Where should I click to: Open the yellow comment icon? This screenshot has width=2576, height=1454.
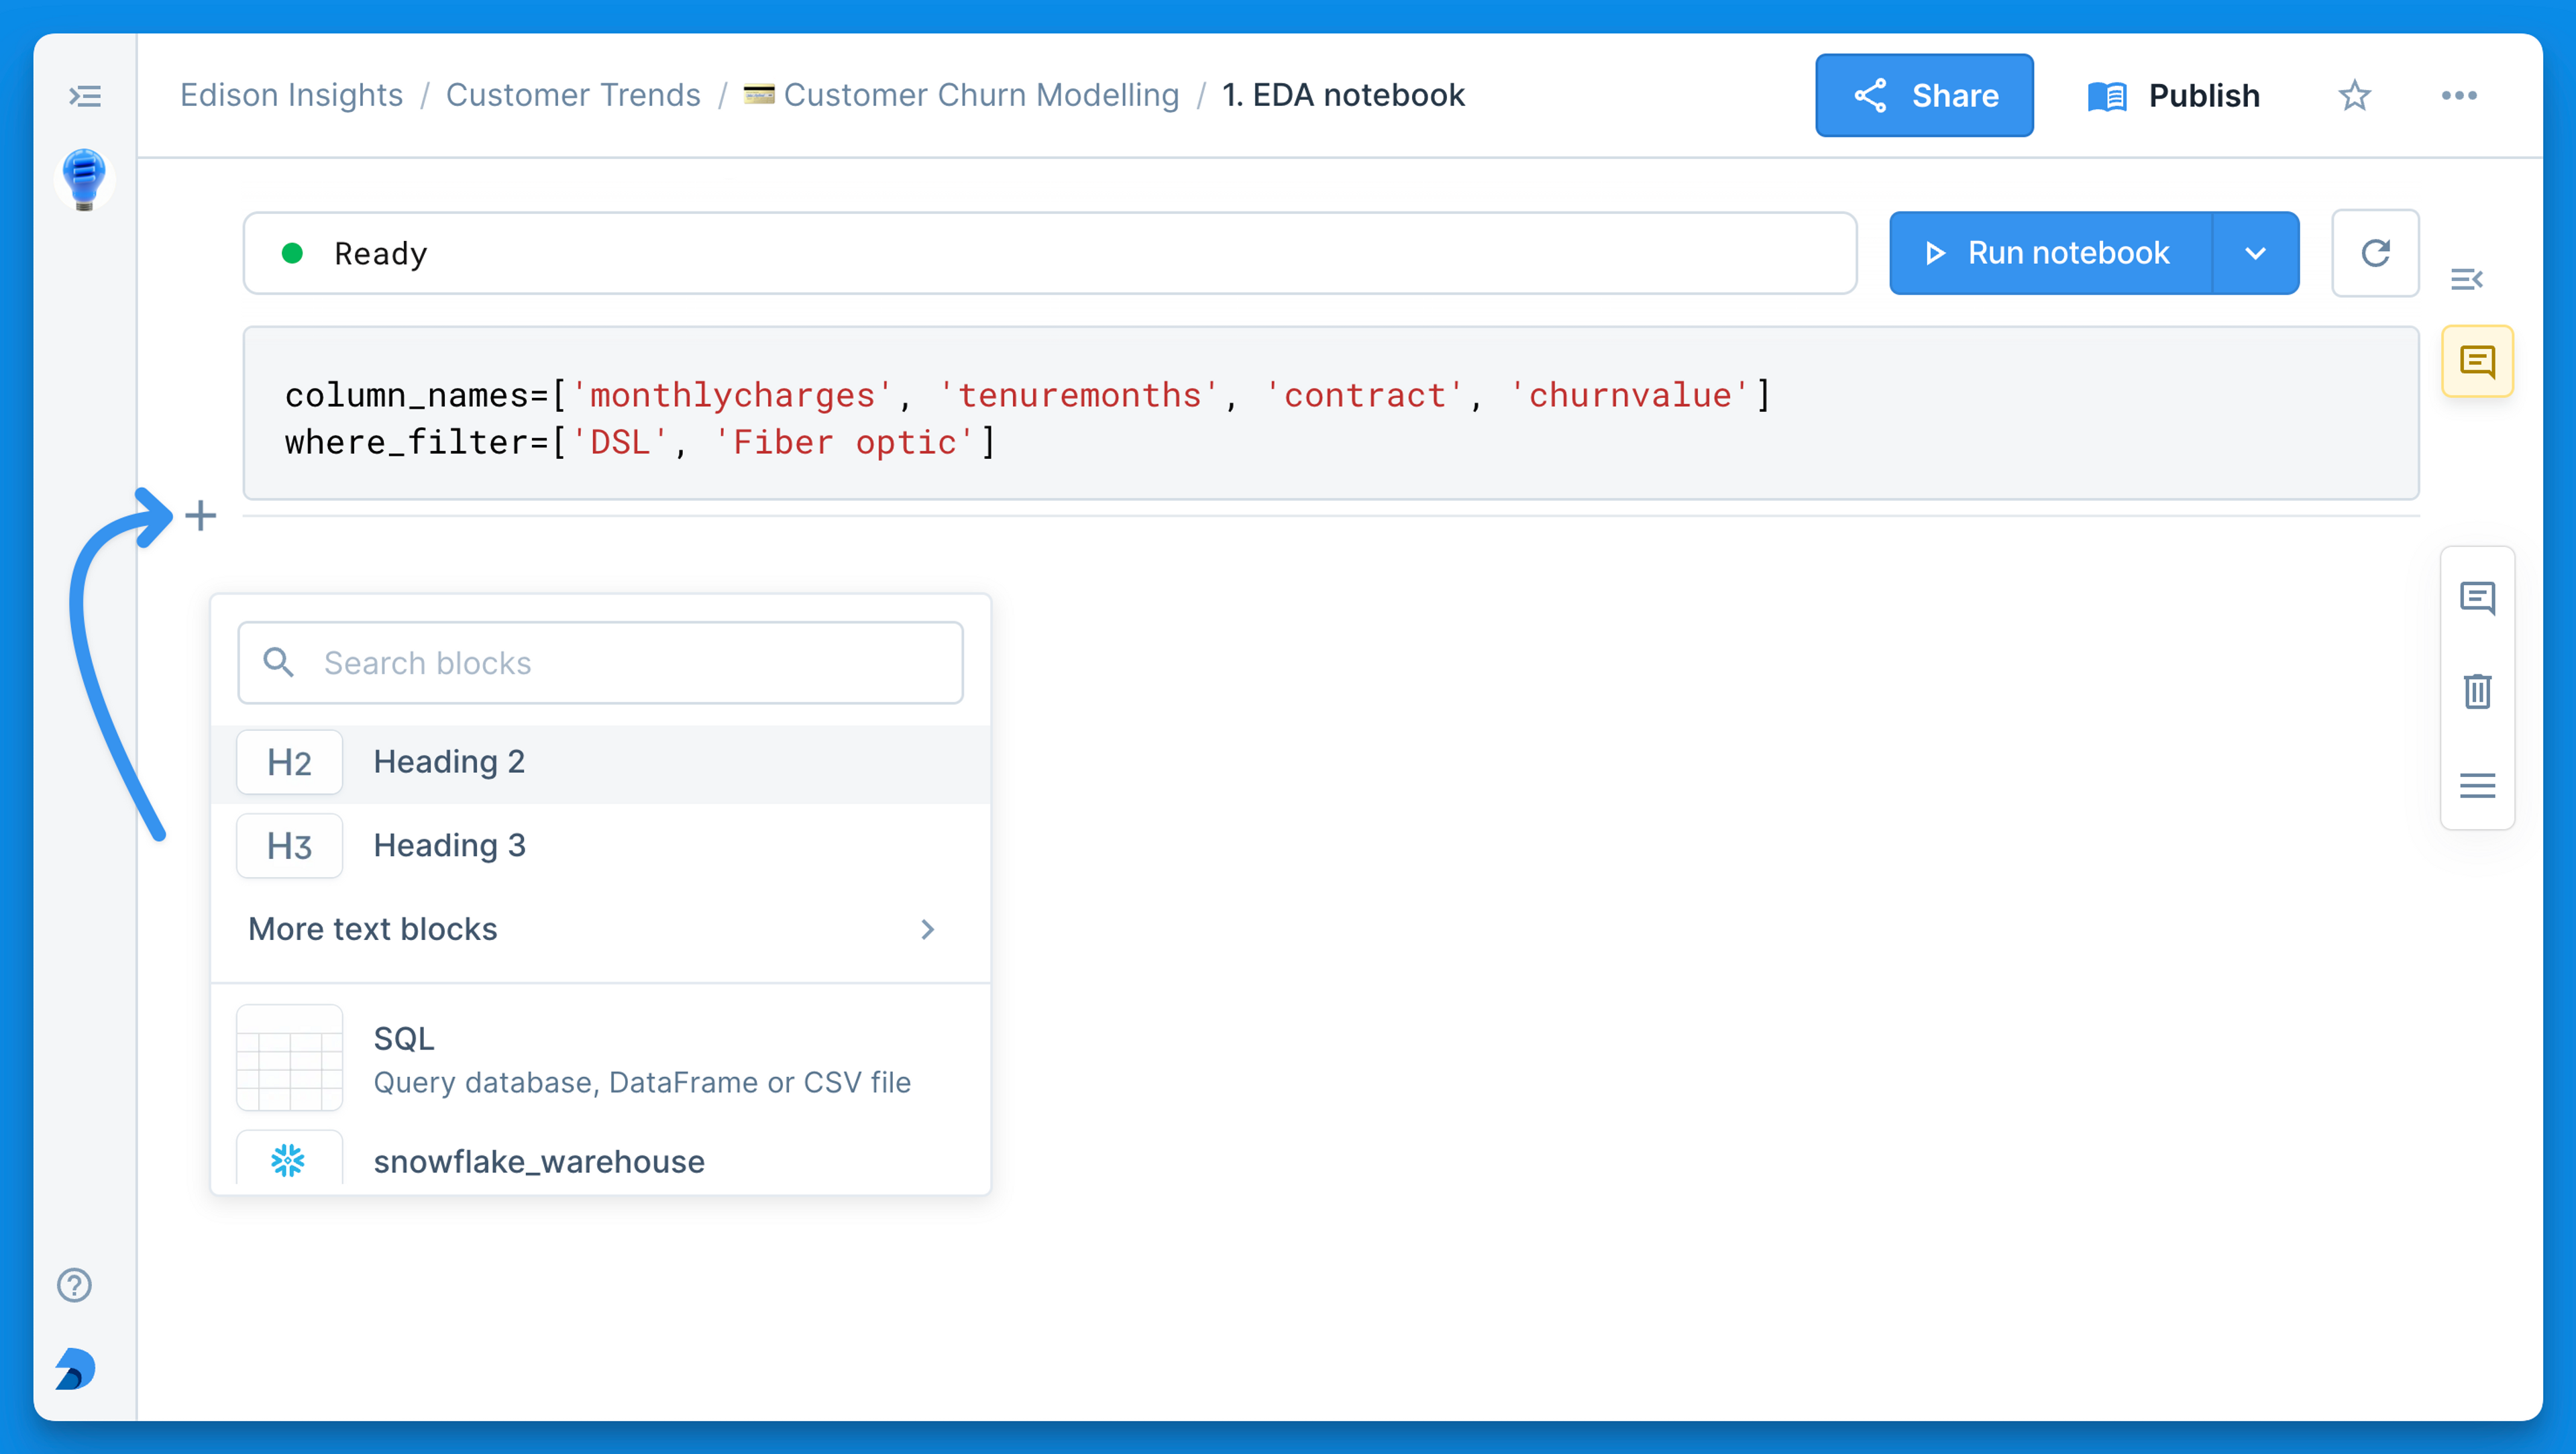tap(2477, 361)
